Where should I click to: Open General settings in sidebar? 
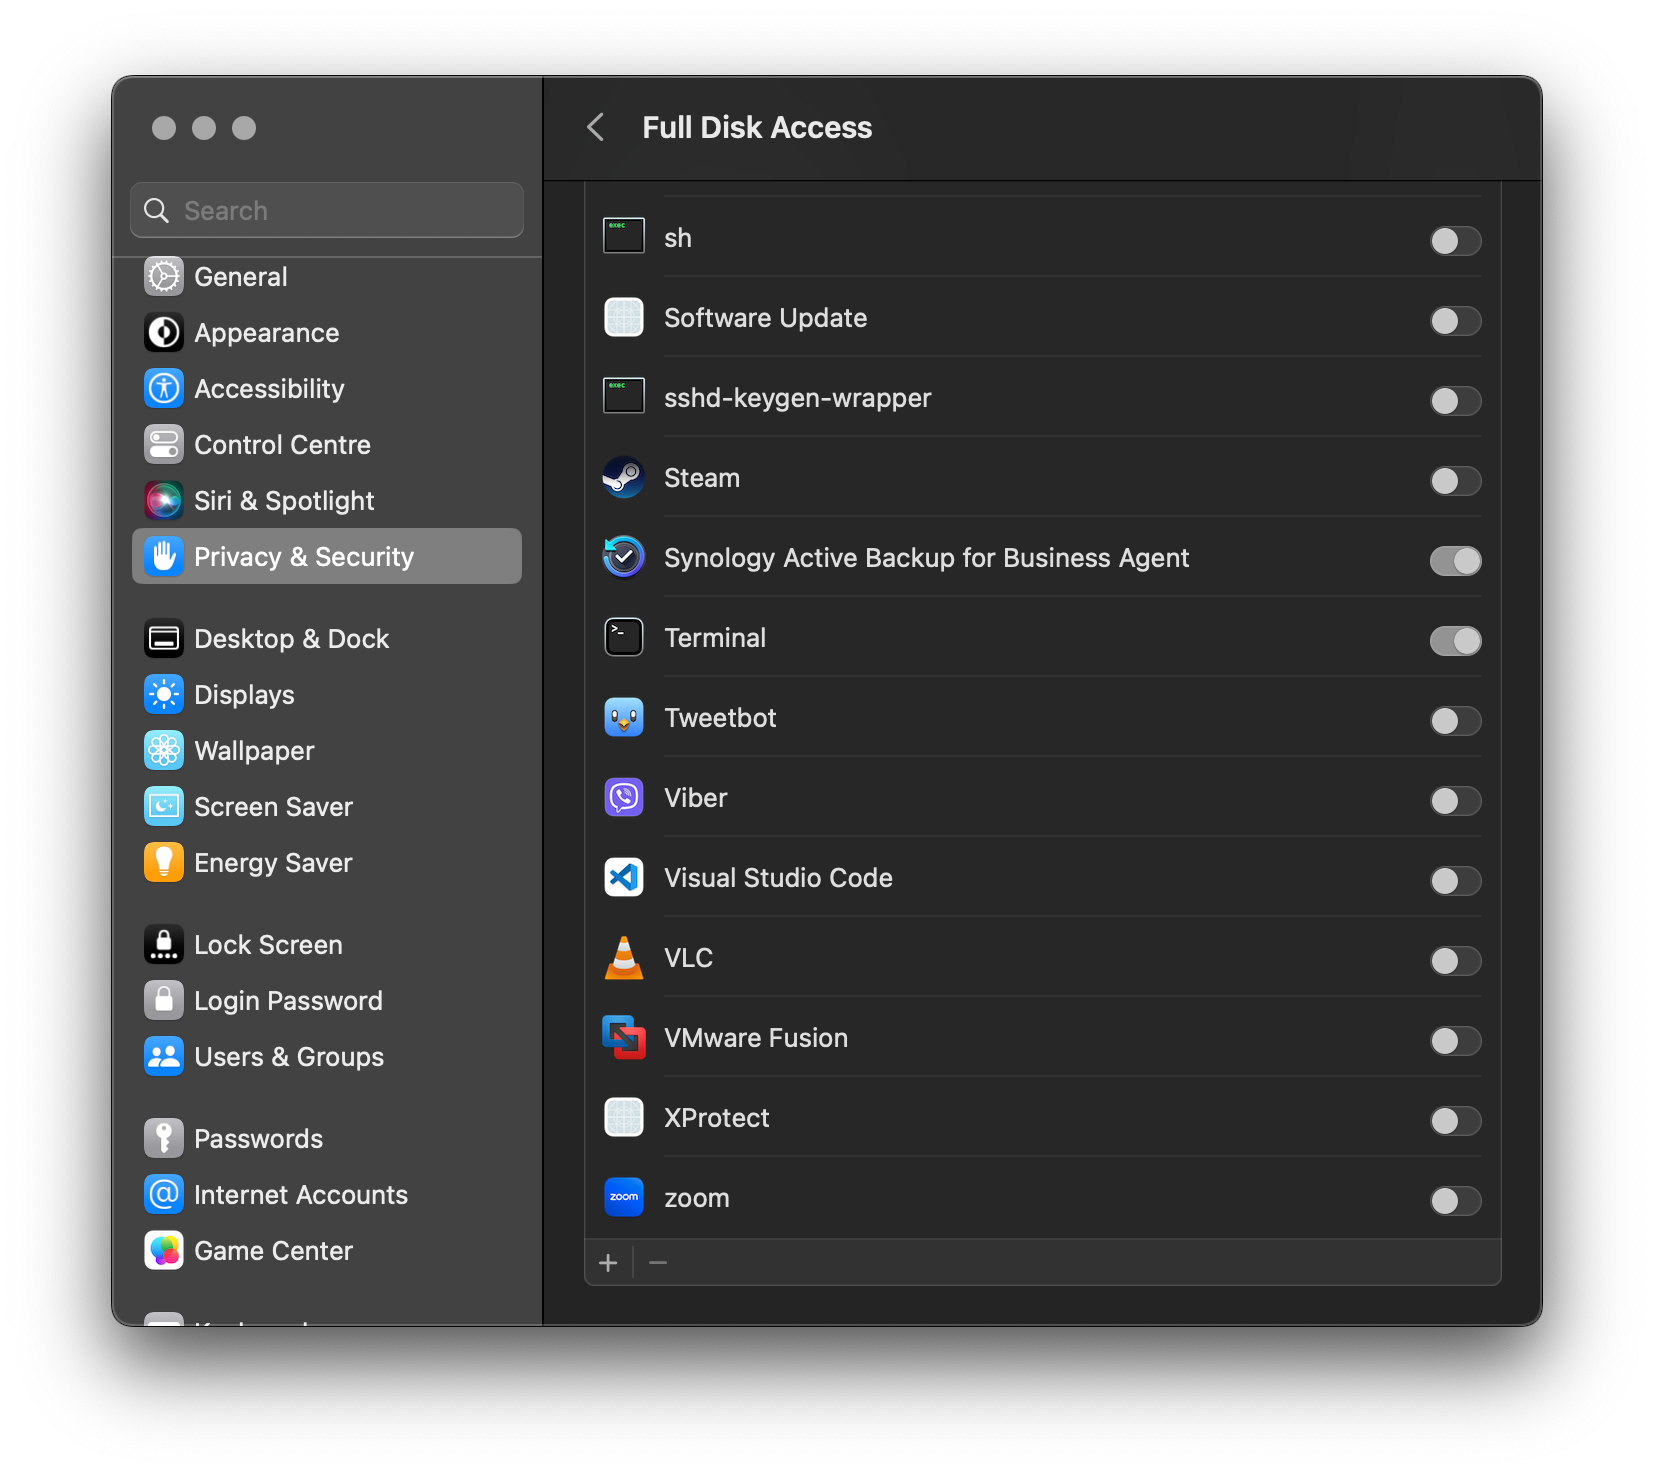pos(327,277)
